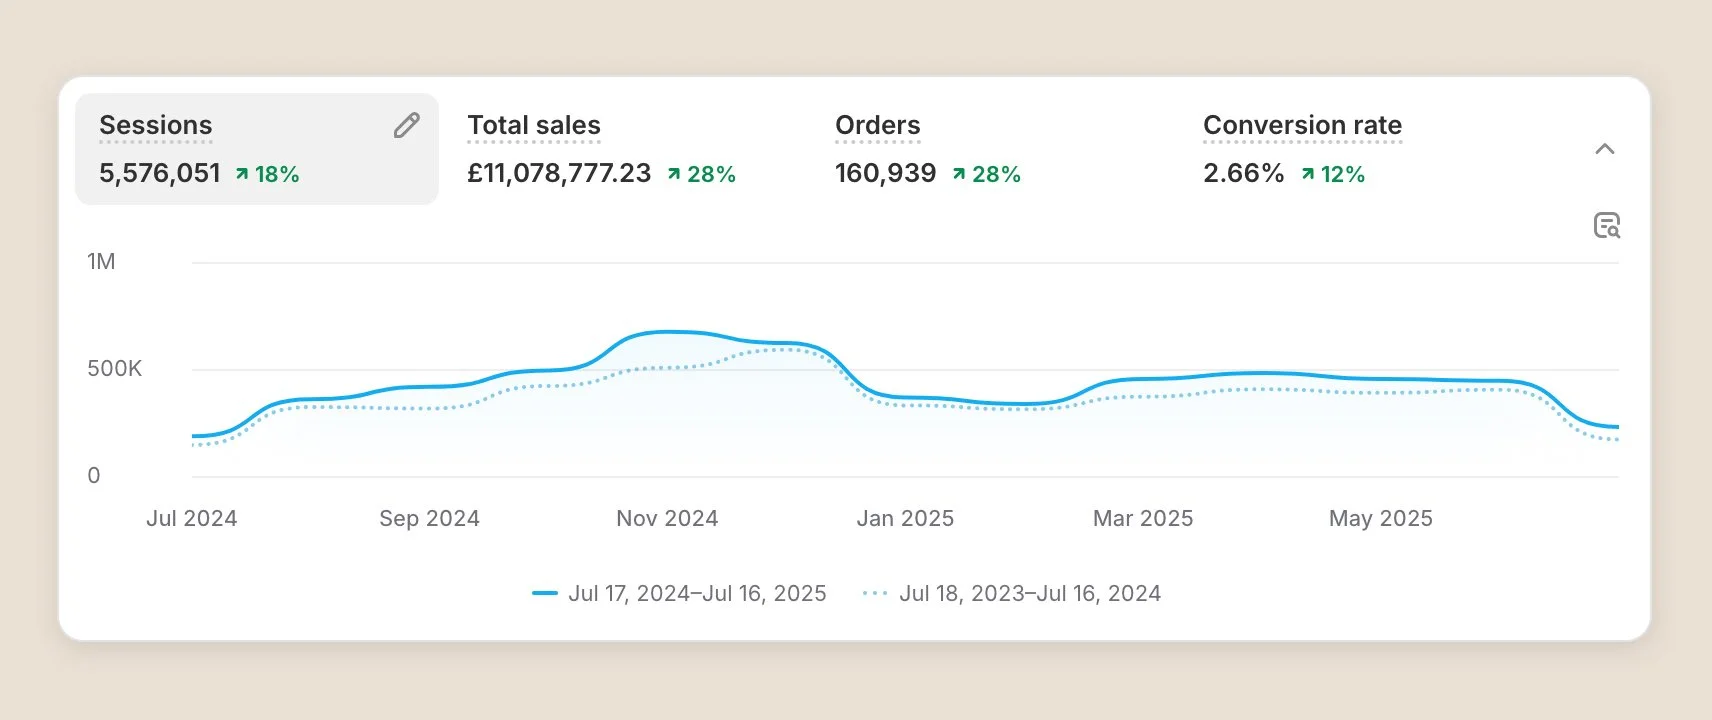Click the 5,576,051 sessions value
This screenshot has height=720, width=1712.
coord(159,174)
